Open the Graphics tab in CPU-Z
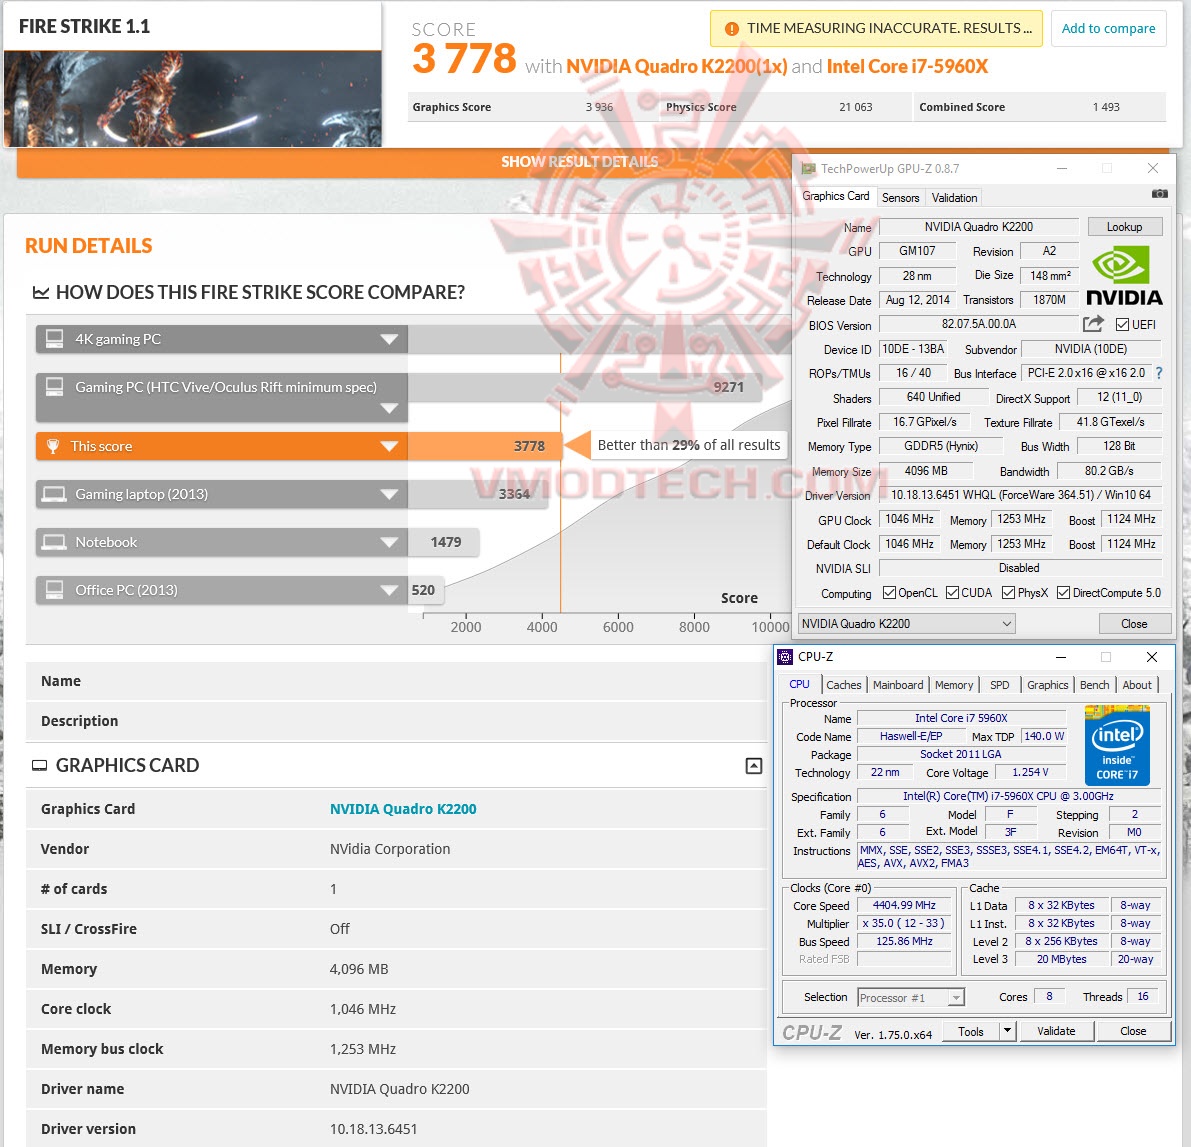The image size is (1191, 1147). pos(1047,684)
